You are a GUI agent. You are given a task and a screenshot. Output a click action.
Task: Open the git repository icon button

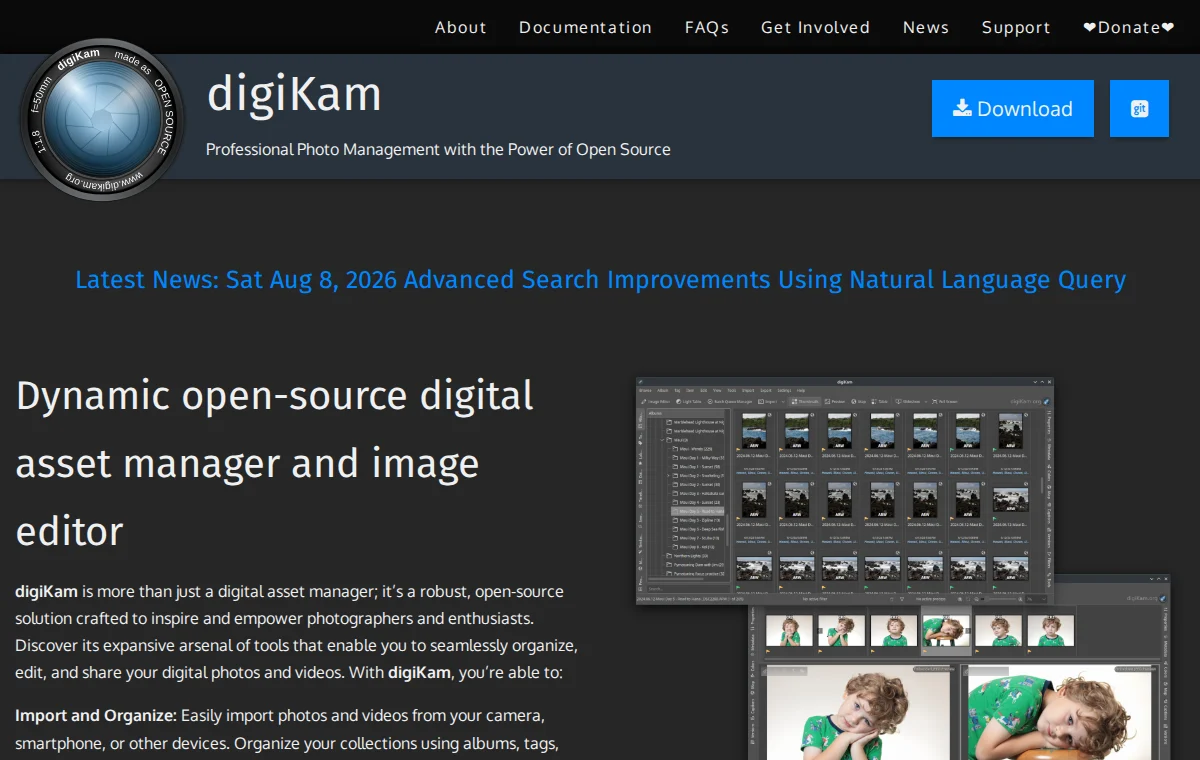[x=1139, y=108]
